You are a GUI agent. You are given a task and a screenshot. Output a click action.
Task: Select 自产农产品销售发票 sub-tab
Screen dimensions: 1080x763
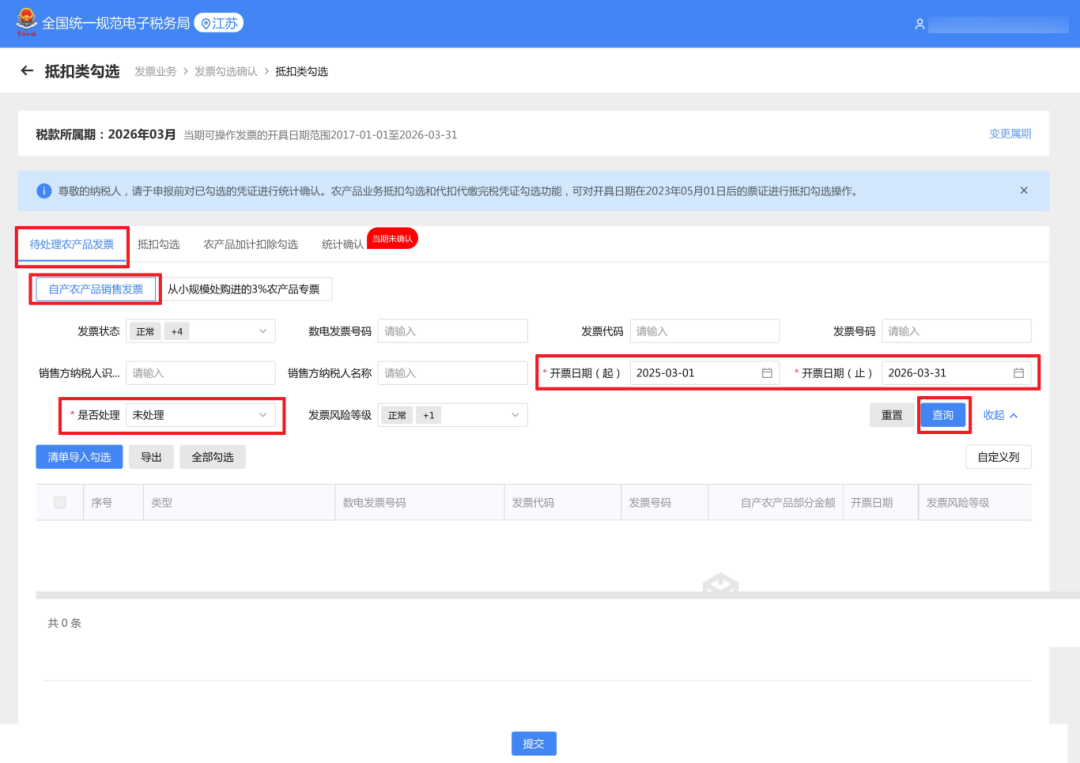tap(96, 289)
